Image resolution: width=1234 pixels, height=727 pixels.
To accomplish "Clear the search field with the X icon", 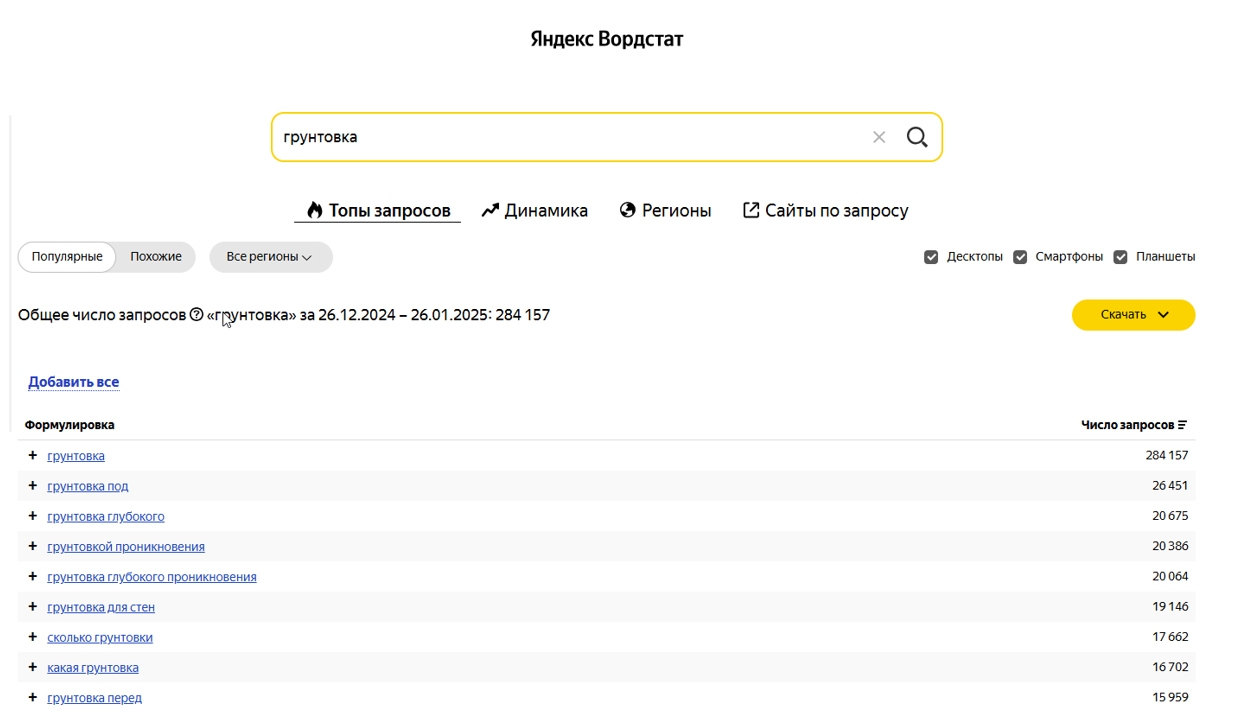I will pyautogui.click(x=879, y=138).
